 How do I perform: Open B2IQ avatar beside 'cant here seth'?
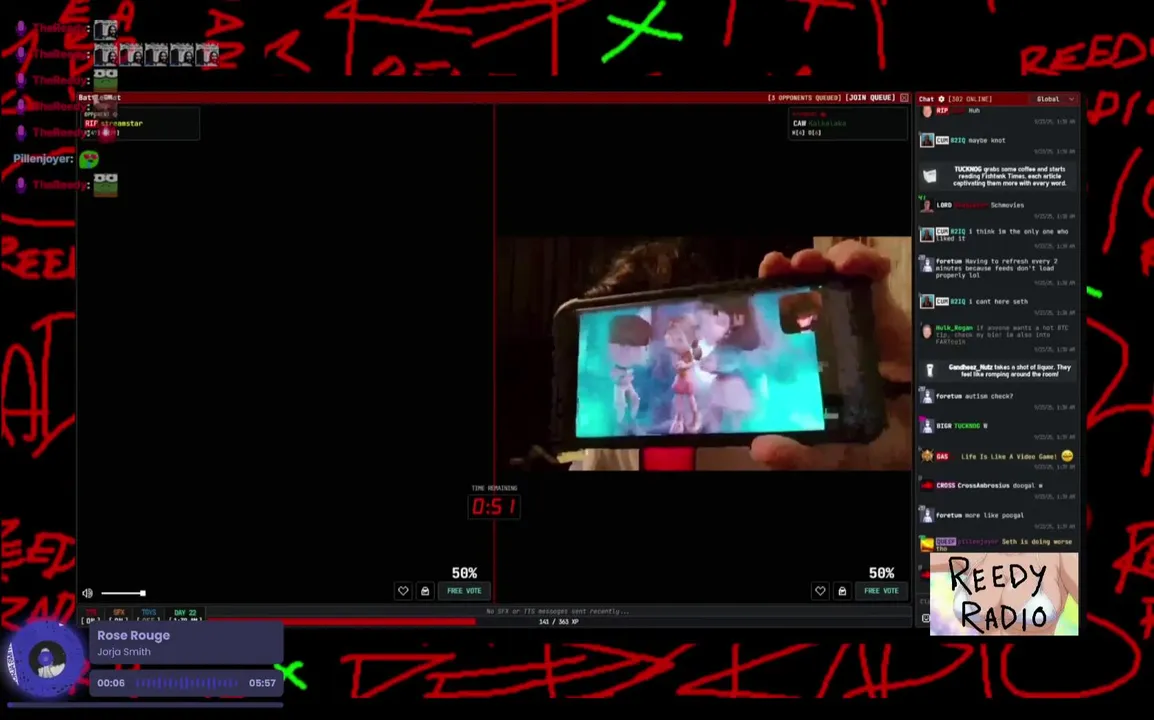[927, 301]
